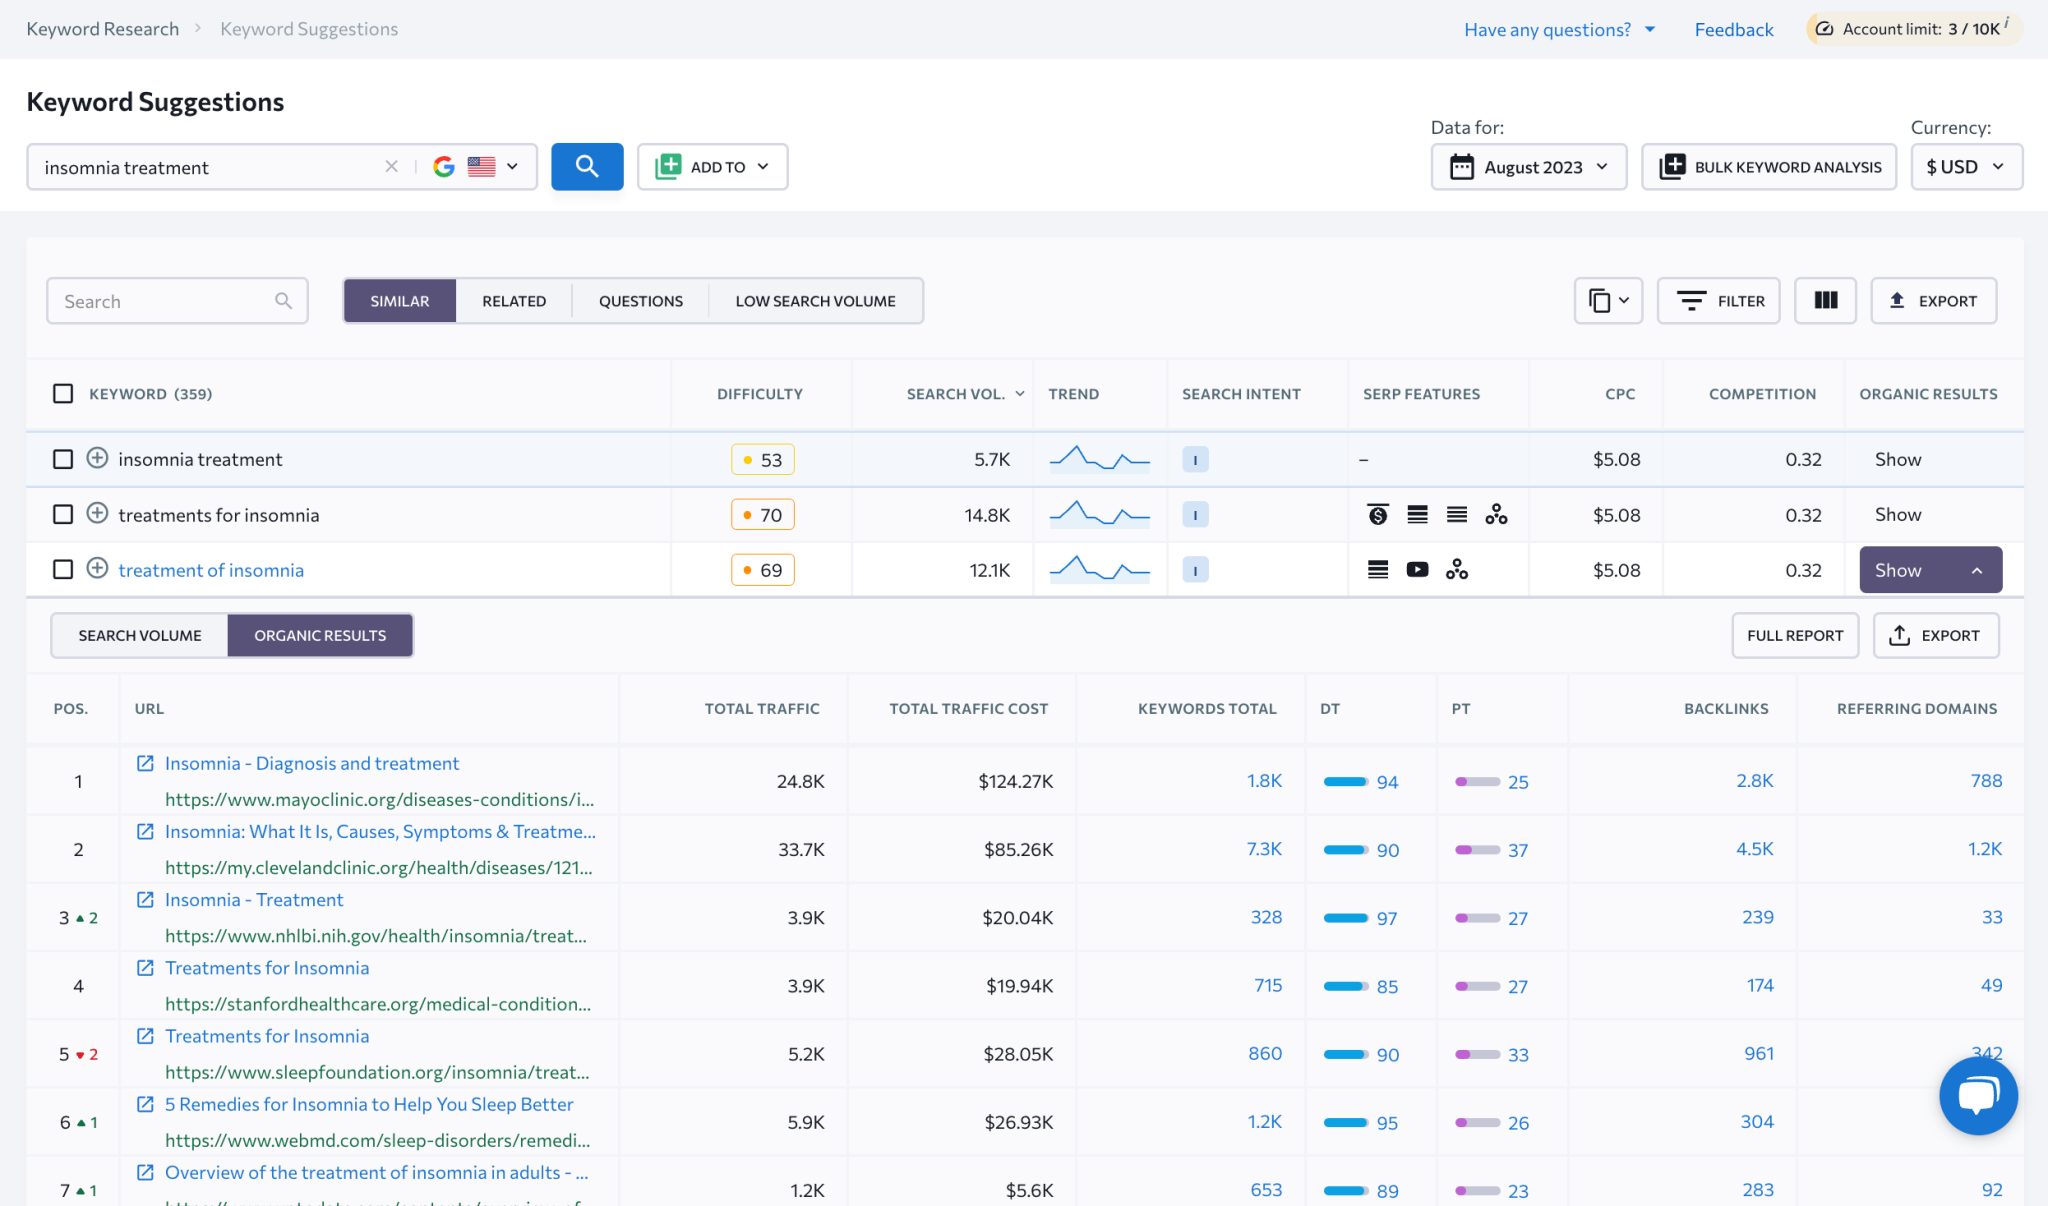Image resolution: width=2048 pixels, height=1206 pixels.
Task: Run the blue keyword search magnifier
Action: pyautogui.click(x=587, y=166)
